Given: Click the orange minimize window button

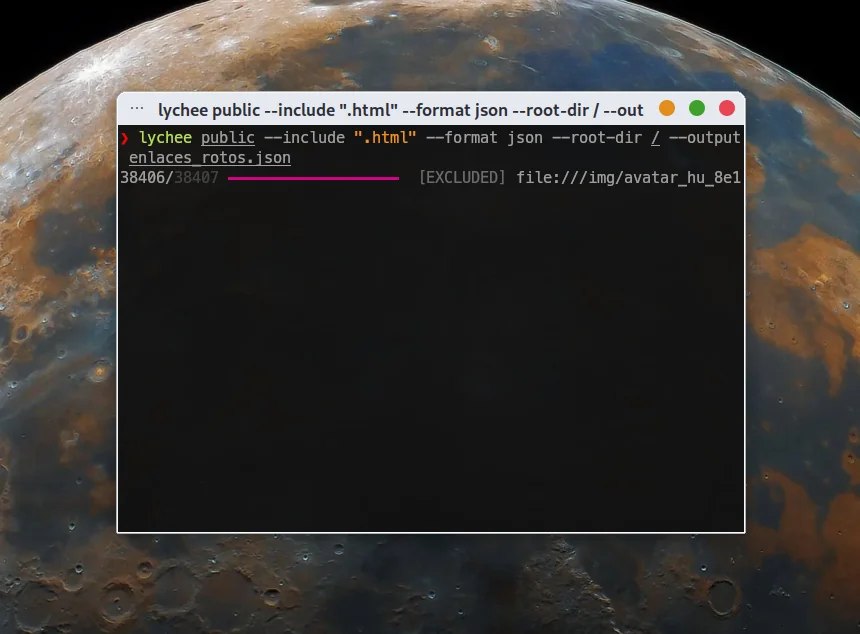Looking at the screenshot, I should point(667,108).
